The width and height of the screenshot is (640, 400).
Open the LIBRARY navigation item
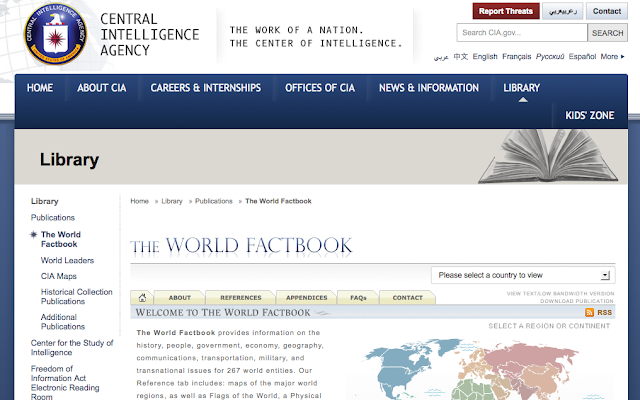522,88
